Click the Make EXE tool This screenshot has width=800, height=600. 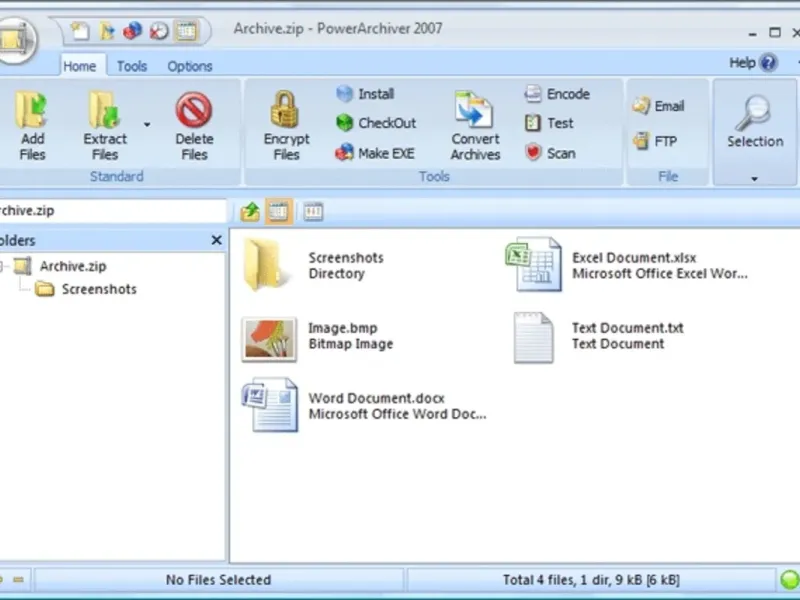pyautogui.click(x=375, y=153)
